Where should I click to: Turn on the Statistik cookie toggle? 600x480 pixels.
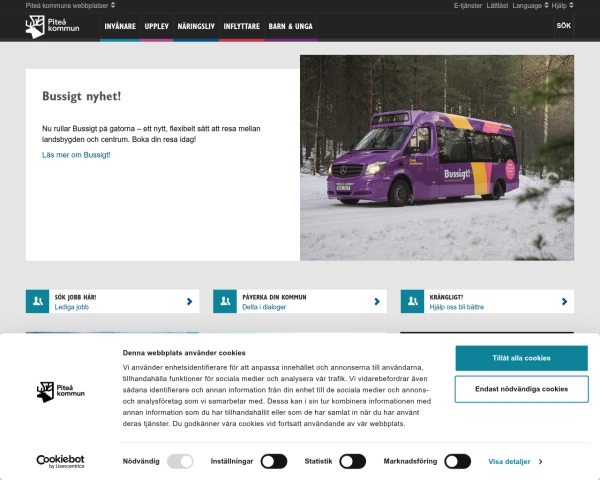(x=353, y=461)
